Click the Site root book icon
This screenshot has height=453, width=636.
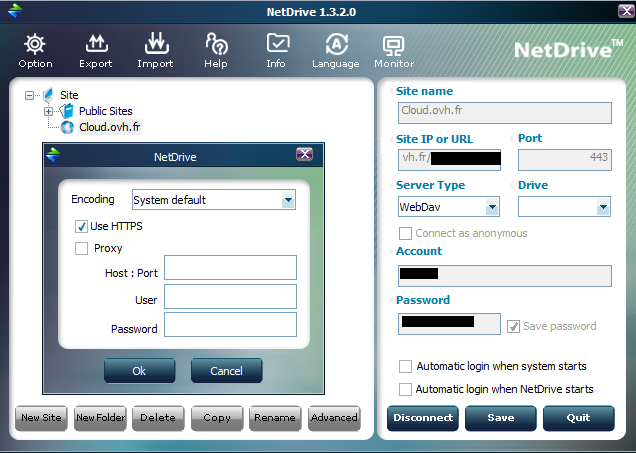[x=48, y=95]
